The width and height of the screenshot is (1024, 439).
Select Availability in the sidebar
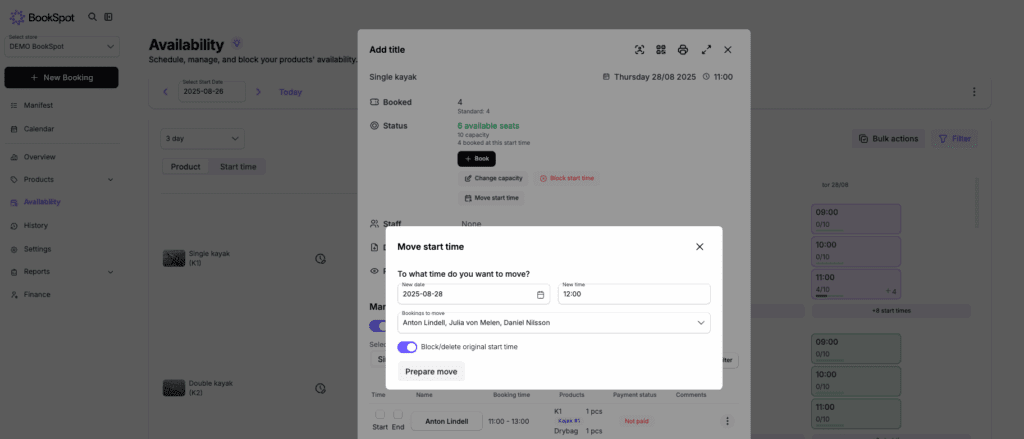tap(42, 202)
